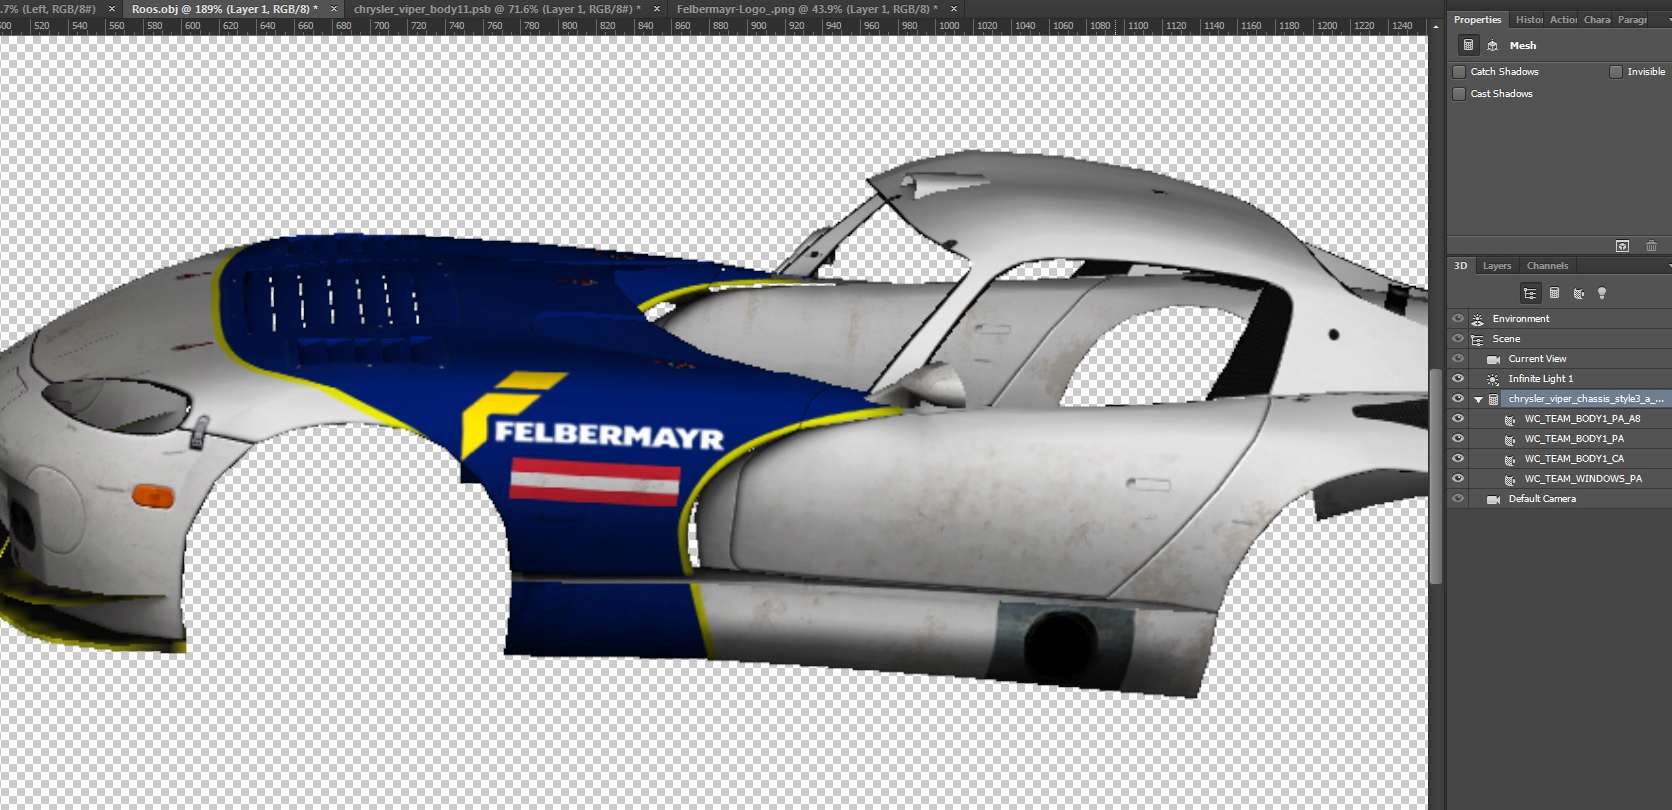Select the WC_TEAM_BODY1_CA material row
This screenshot has height=810, width=1672.
1559,459
